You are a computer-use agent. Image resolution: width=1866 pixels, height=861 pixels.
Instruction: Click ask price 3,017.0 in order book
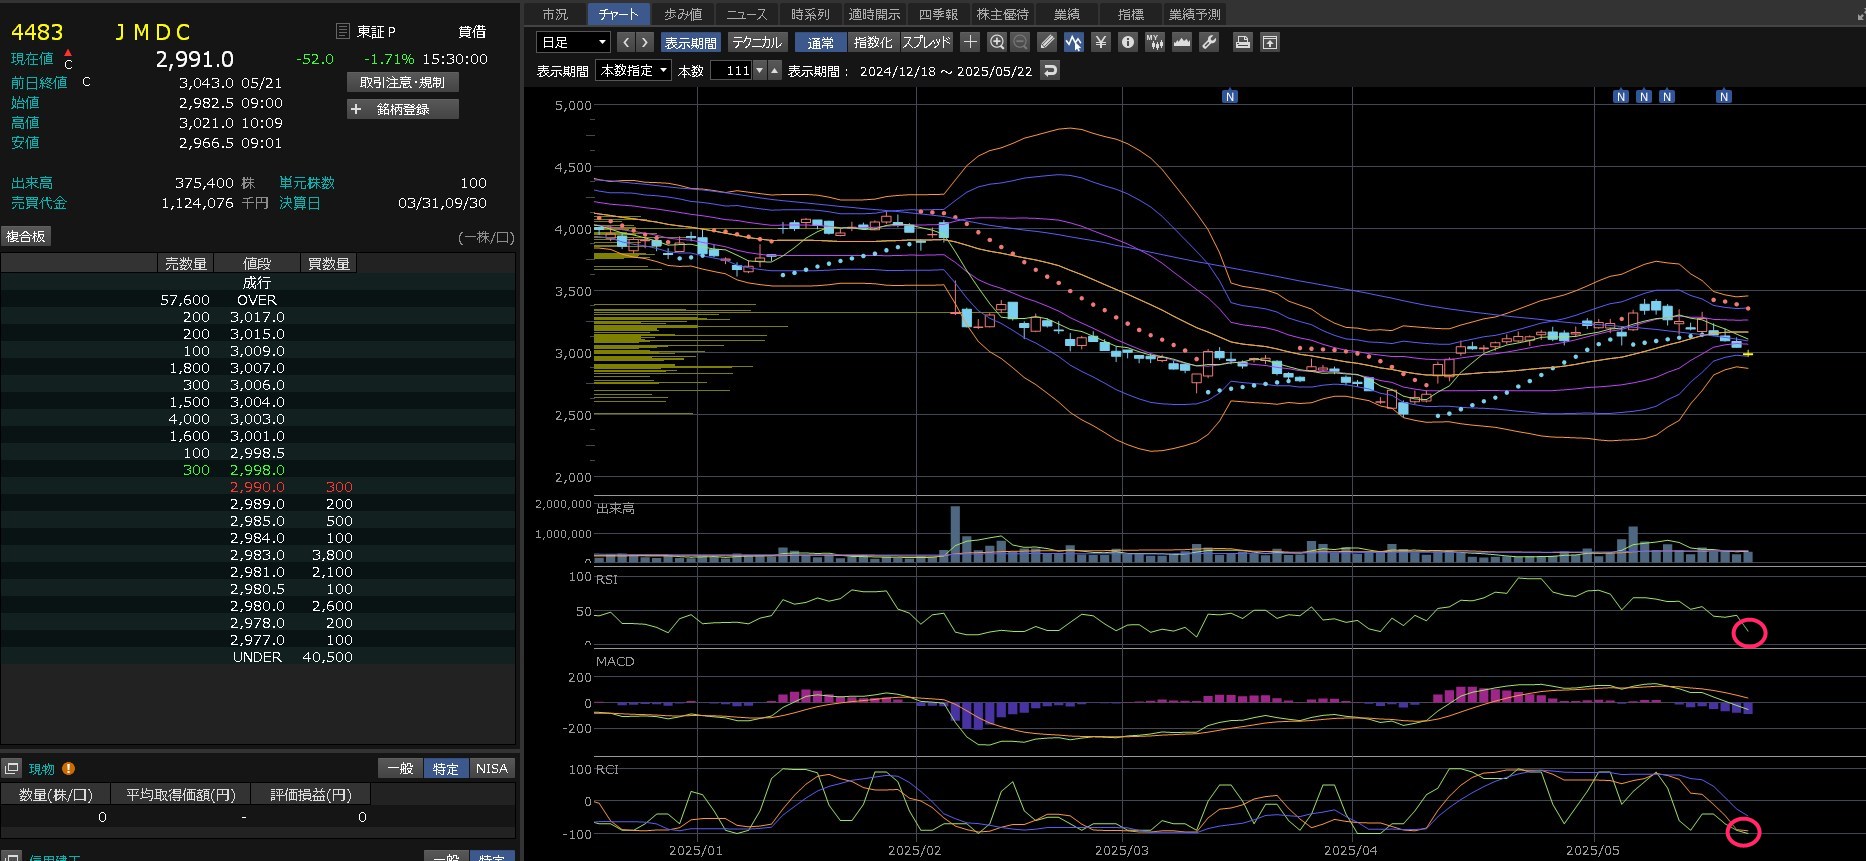pos(257,317)
